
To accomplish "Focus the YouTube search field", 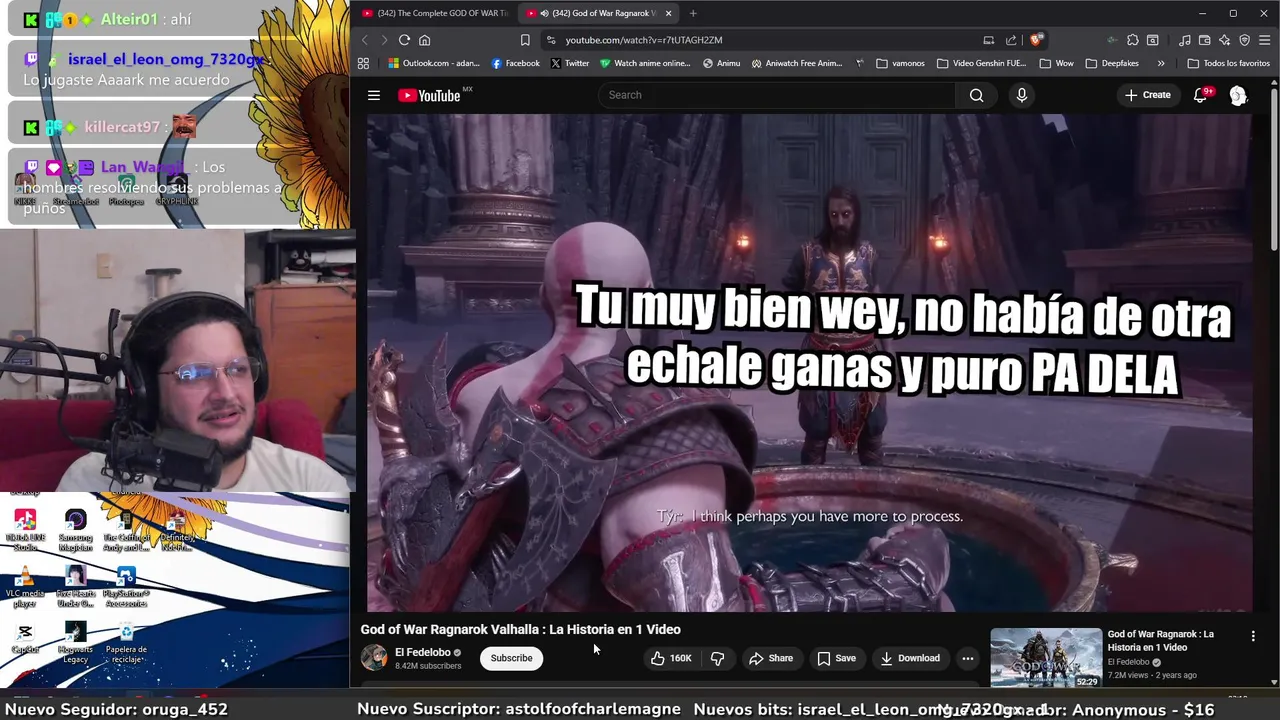I will point(776,95).
